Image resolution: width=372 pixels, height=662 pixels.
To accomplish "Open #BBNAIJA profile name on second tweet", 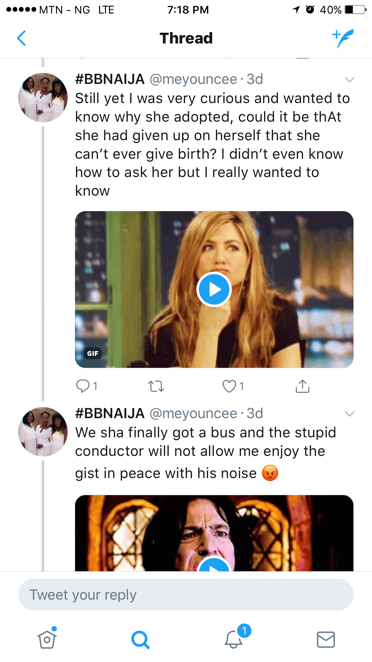I will pos(110,413).
